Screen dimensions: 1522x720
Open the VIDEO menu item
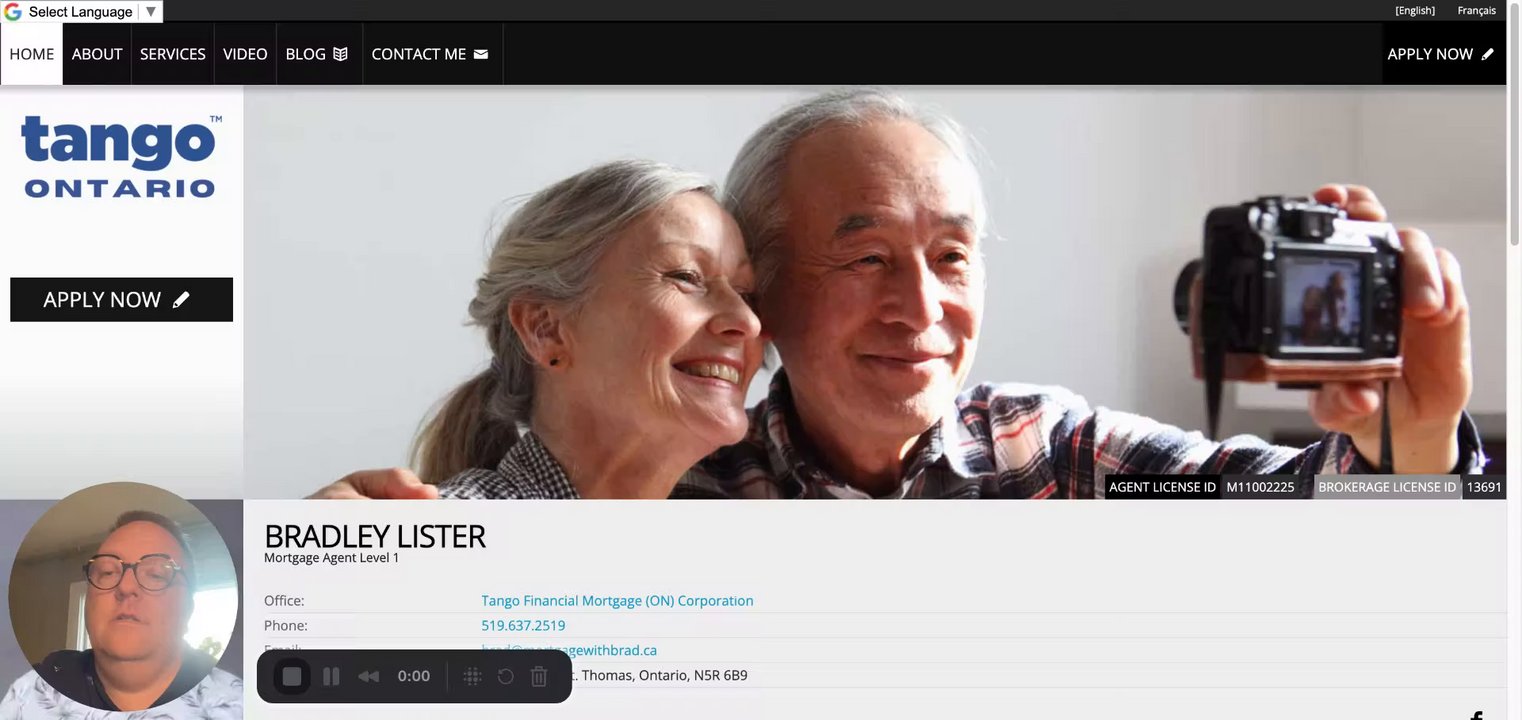(245, 54)
